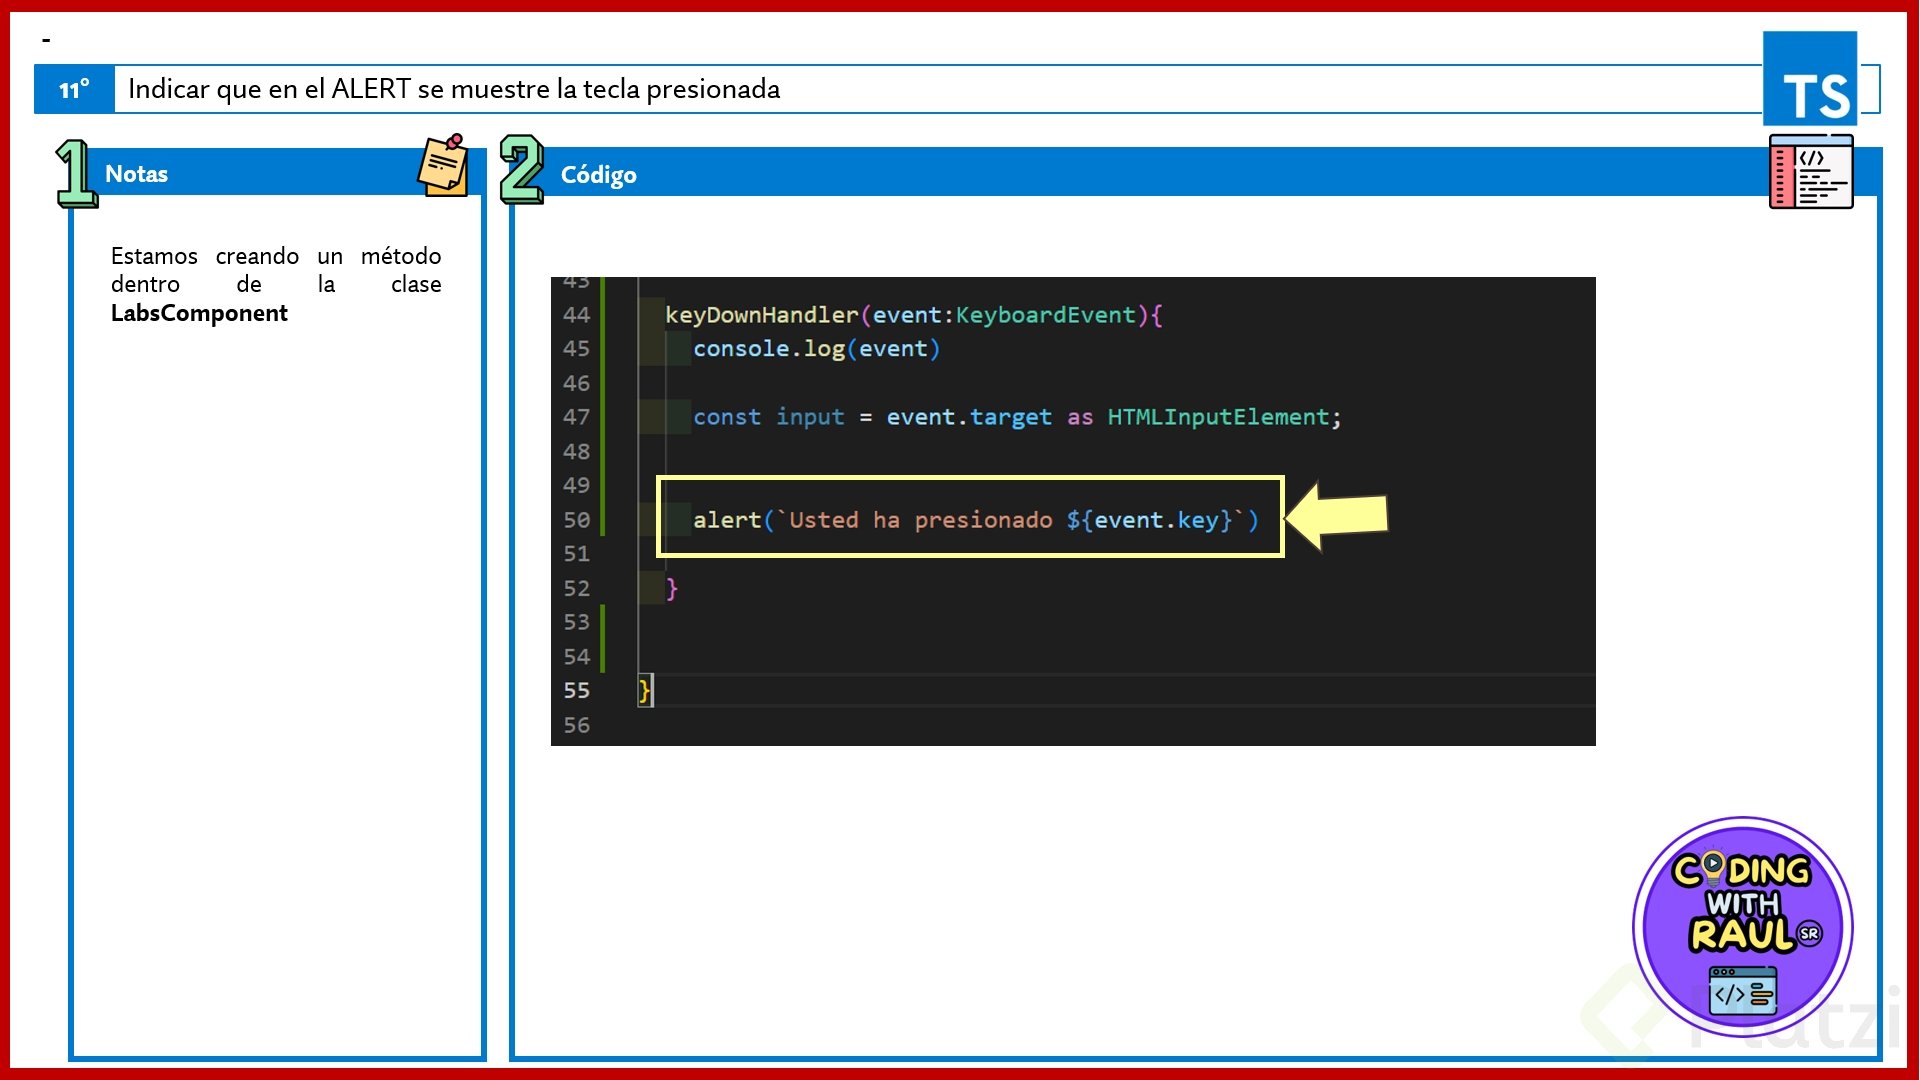Click the bold LabsComponent text in notes
Screen dimensions: 1920x1080
pos(199,313)
